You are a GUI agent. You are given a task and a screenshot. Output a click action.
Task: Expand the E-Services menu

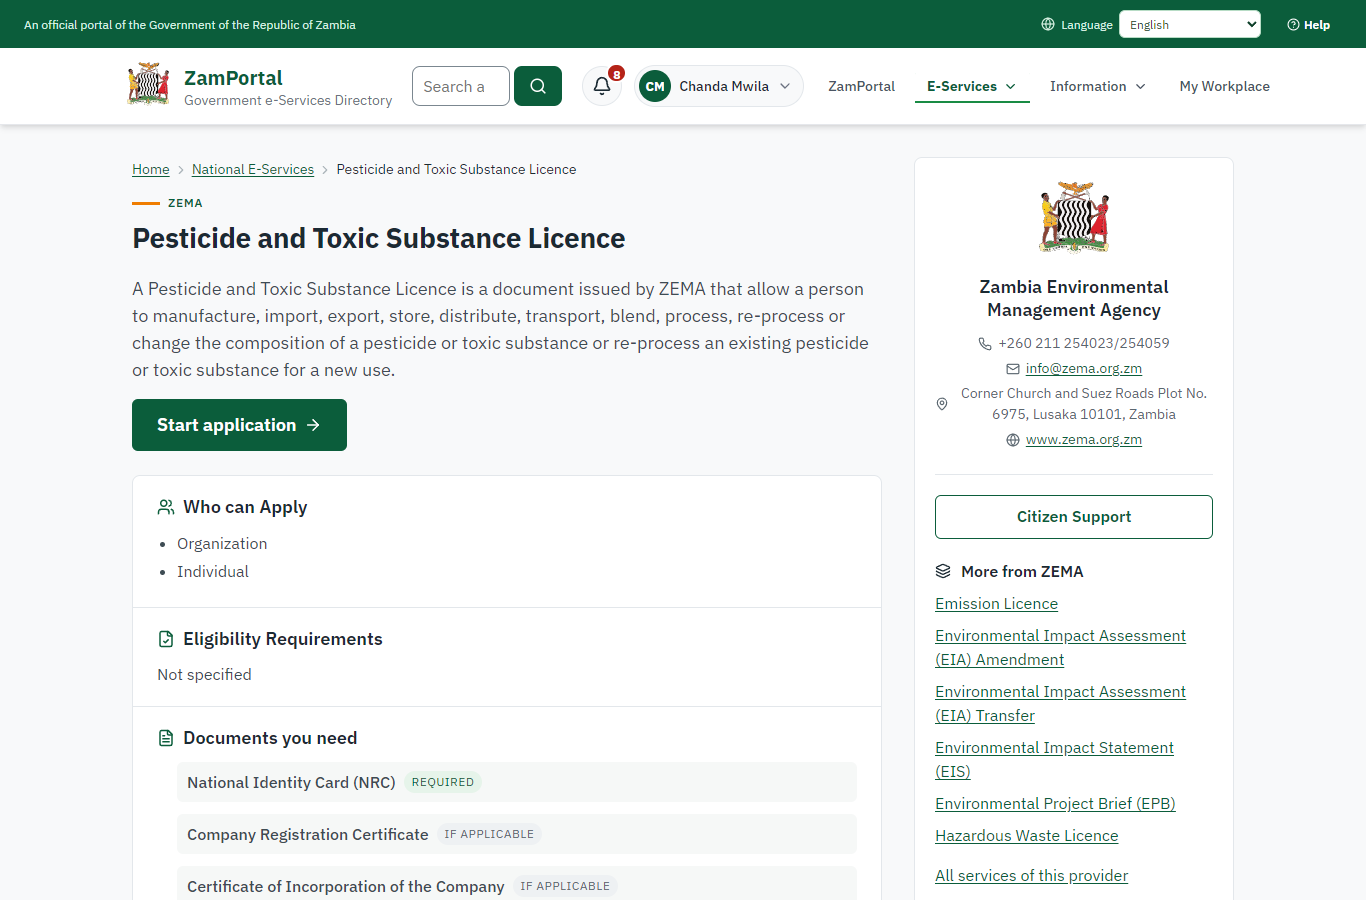point(972,87)
